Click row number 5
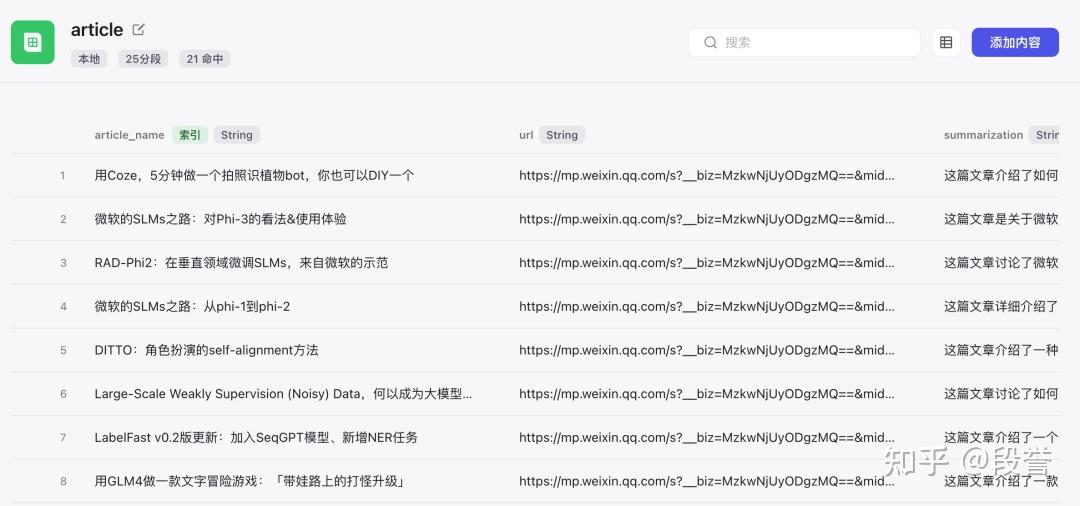The width and height of the screenshot is (1080, 506). (63, 350)
